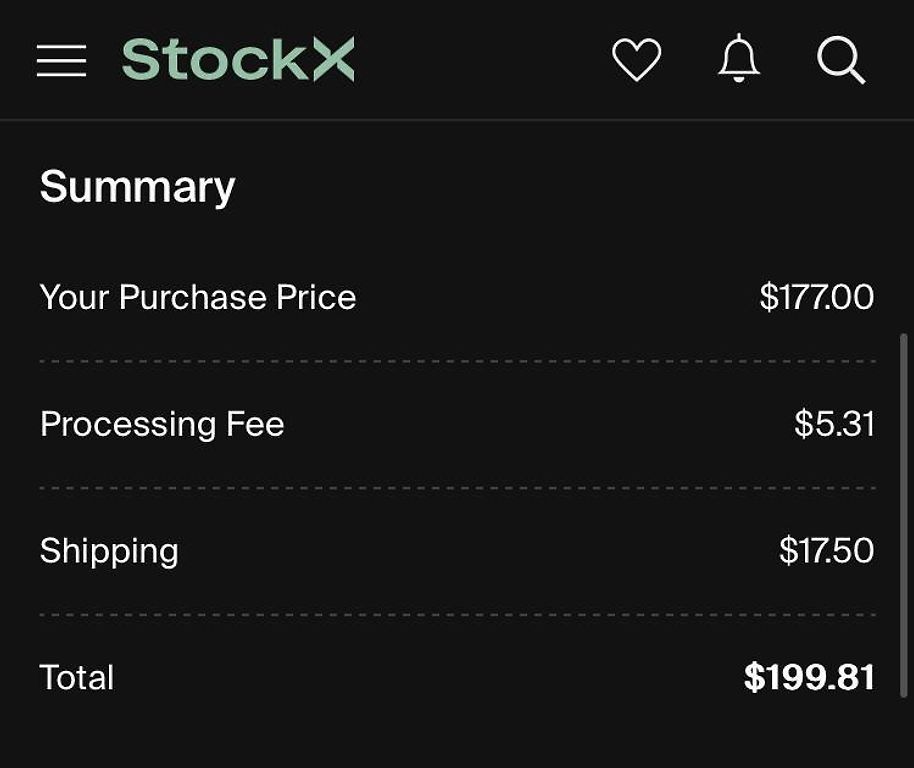Click the StockX logo
Viewport: 914px width, 768px height.
[x=238, y=60]
